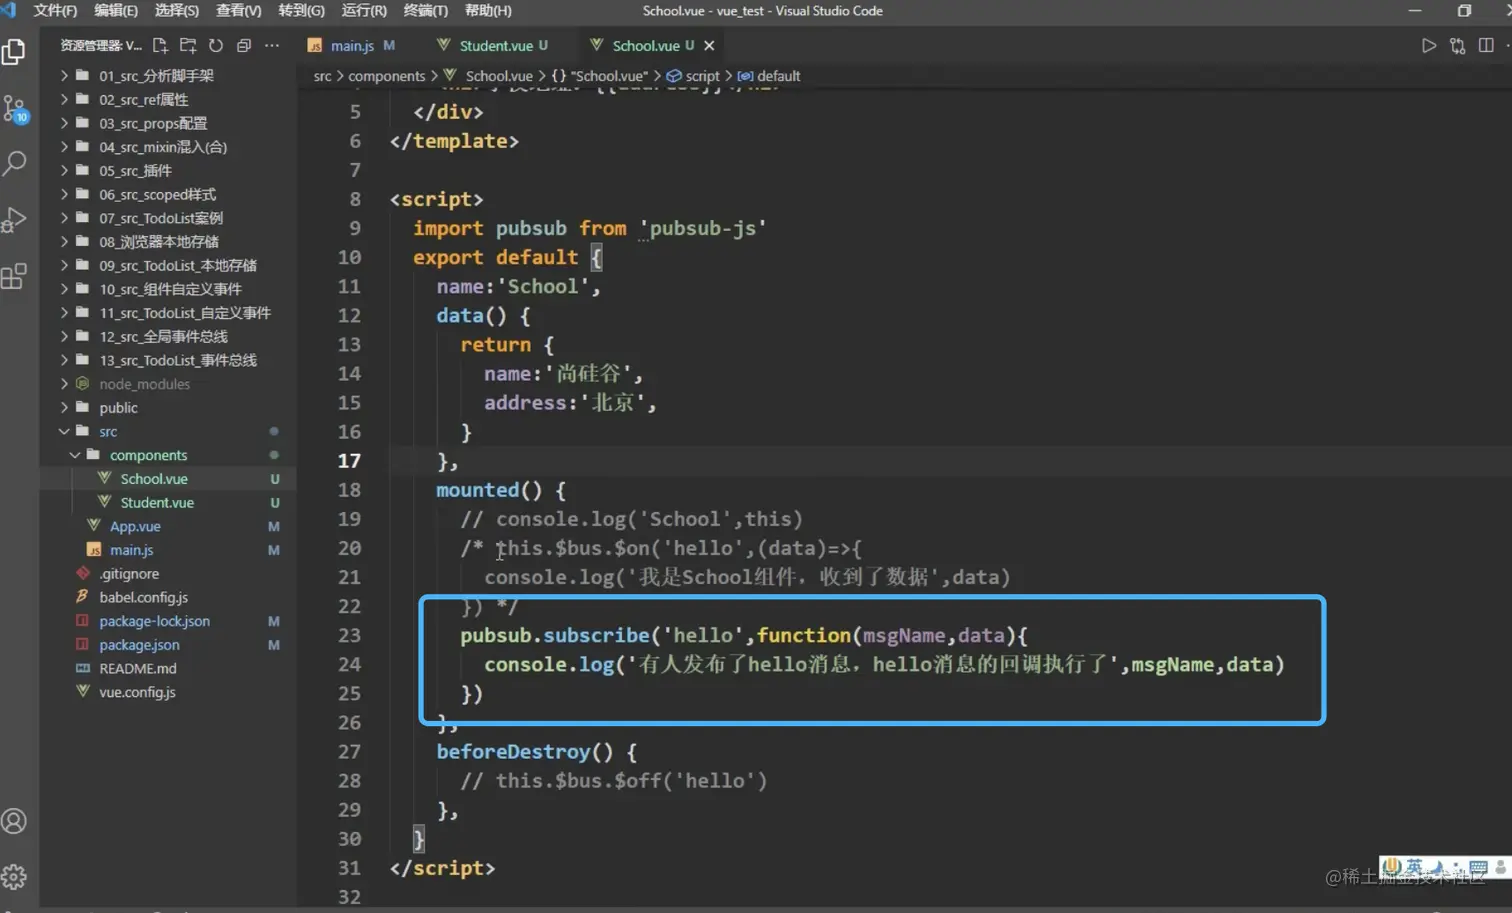Click the components breadcrumb segment

[x=386, y=76]
